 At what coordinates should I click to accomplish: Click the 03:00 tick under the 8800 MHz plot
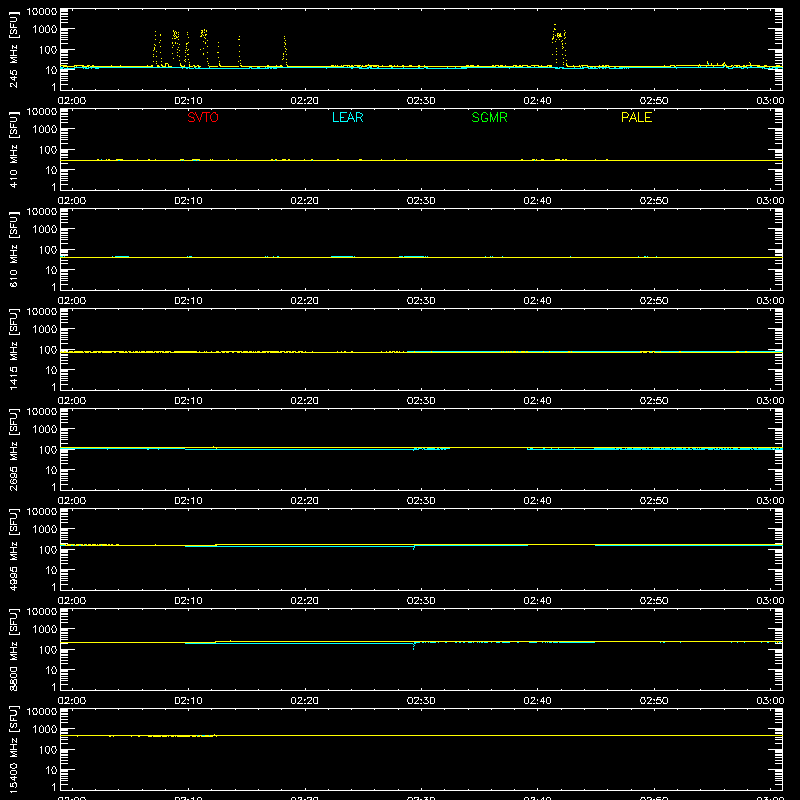(770, 701)
